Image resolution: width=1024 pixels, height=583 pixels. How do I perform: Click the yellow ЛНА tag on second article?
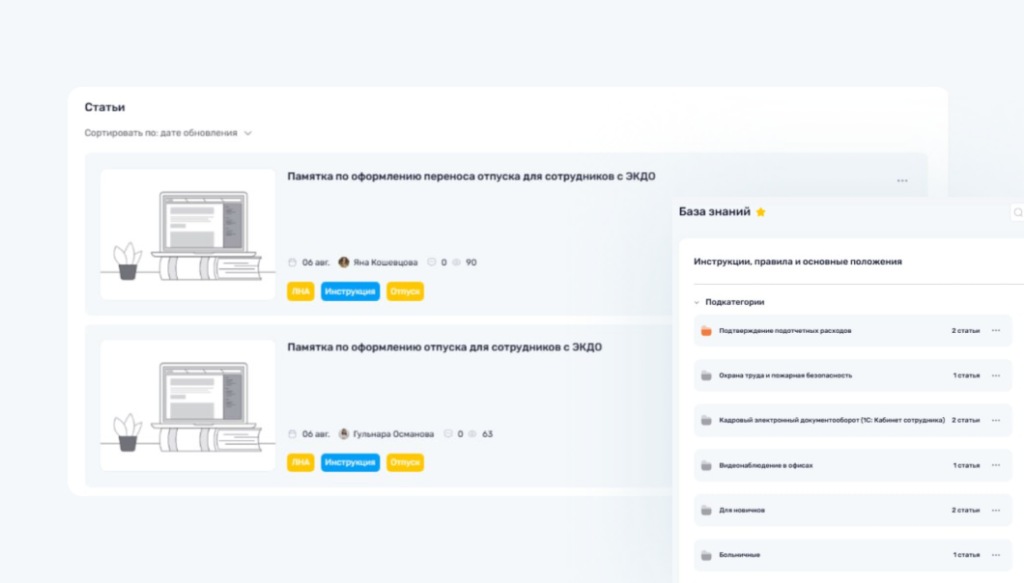point(300,462)
